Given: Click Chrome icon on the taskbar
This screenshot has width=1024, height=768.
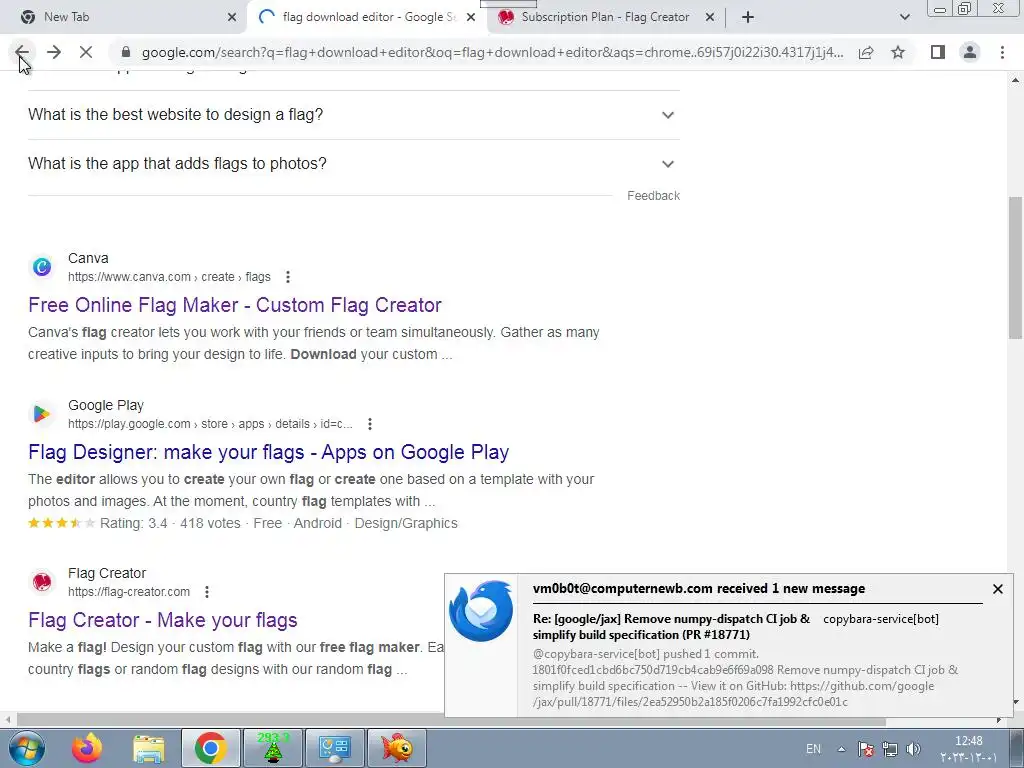Looking at the screenshot, I should 210,748.
